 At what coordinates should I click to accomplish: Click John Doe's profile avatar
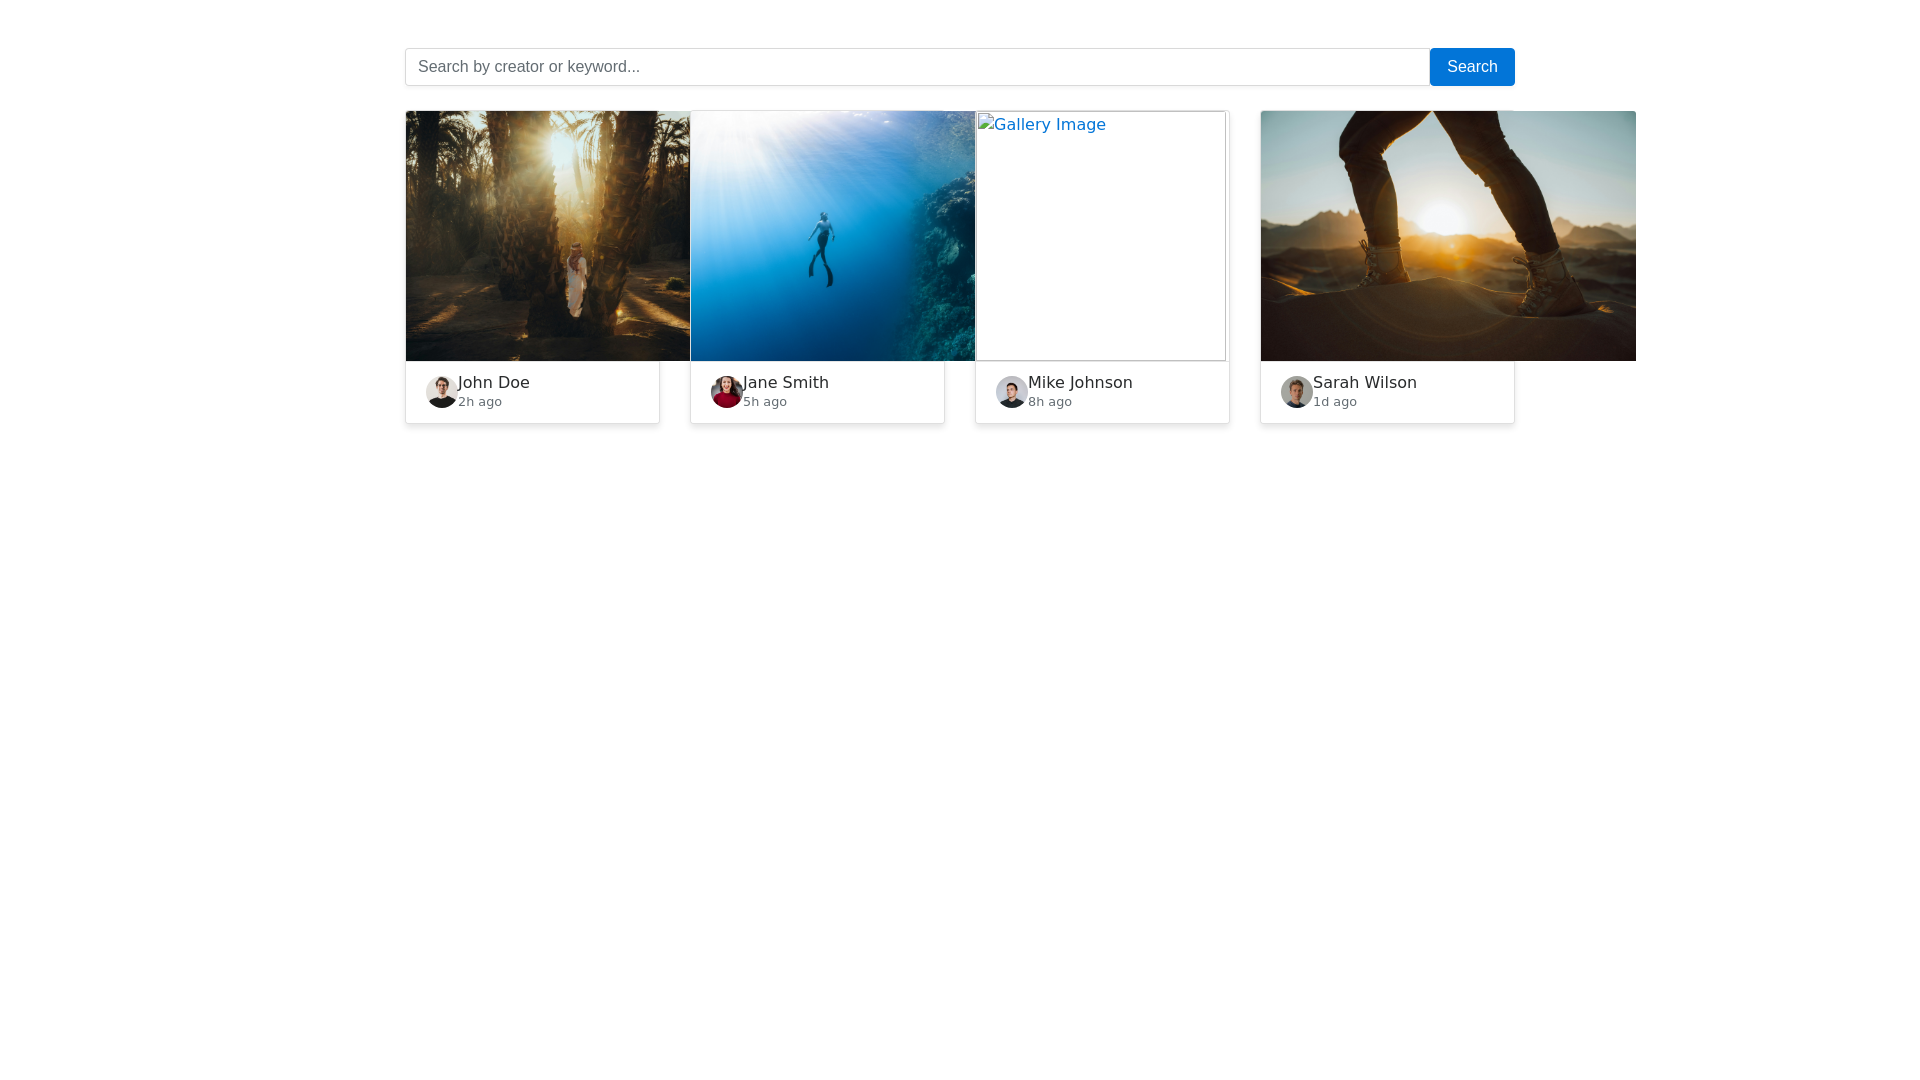click(441, 392)
